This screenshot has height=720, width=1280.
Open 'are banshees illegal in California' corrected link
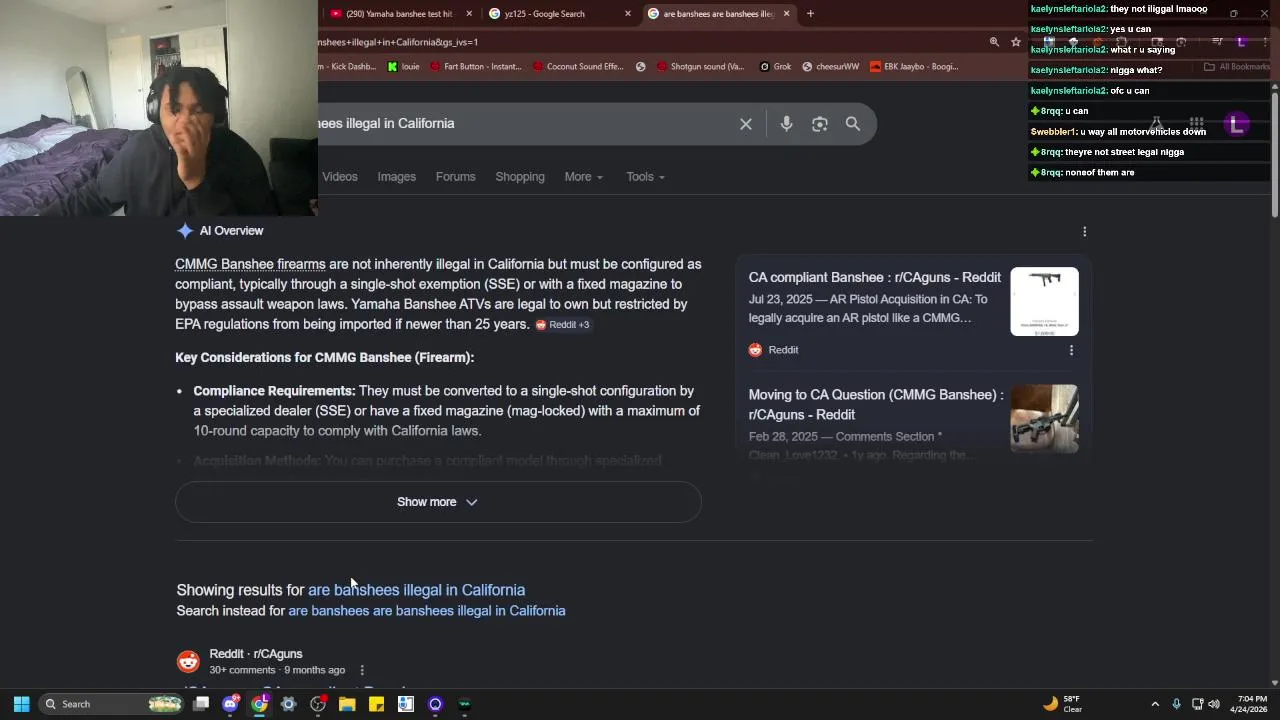[x=416, y=590]
